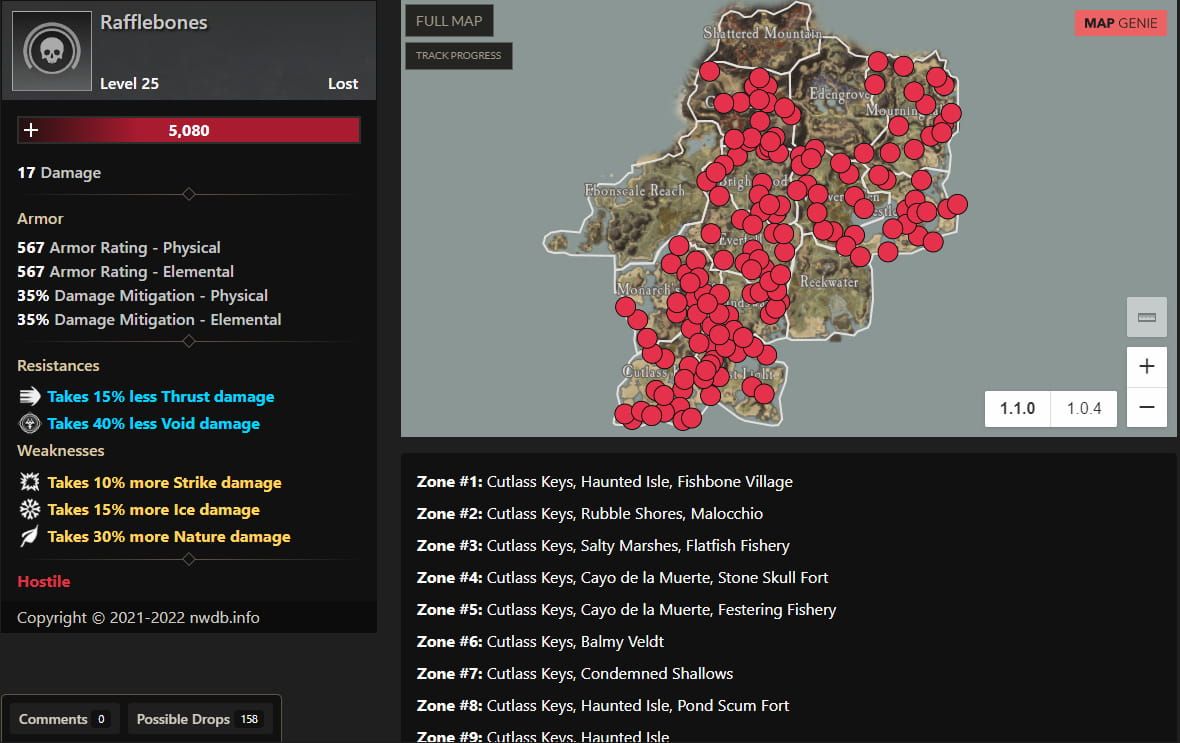1180x743 pixels.
Task: Click the Track Progress button
Action: tap(458, 56)
